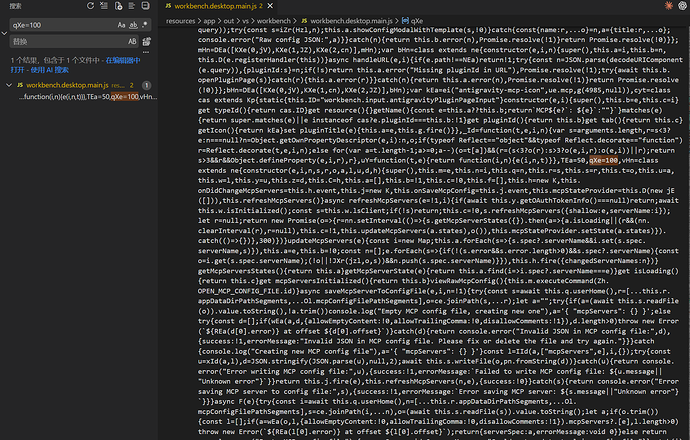Click highlighted qXe=100 in editor code
The height and width of the screenshot is (440, 690).
pyautogui.click(x=603, y=161)
